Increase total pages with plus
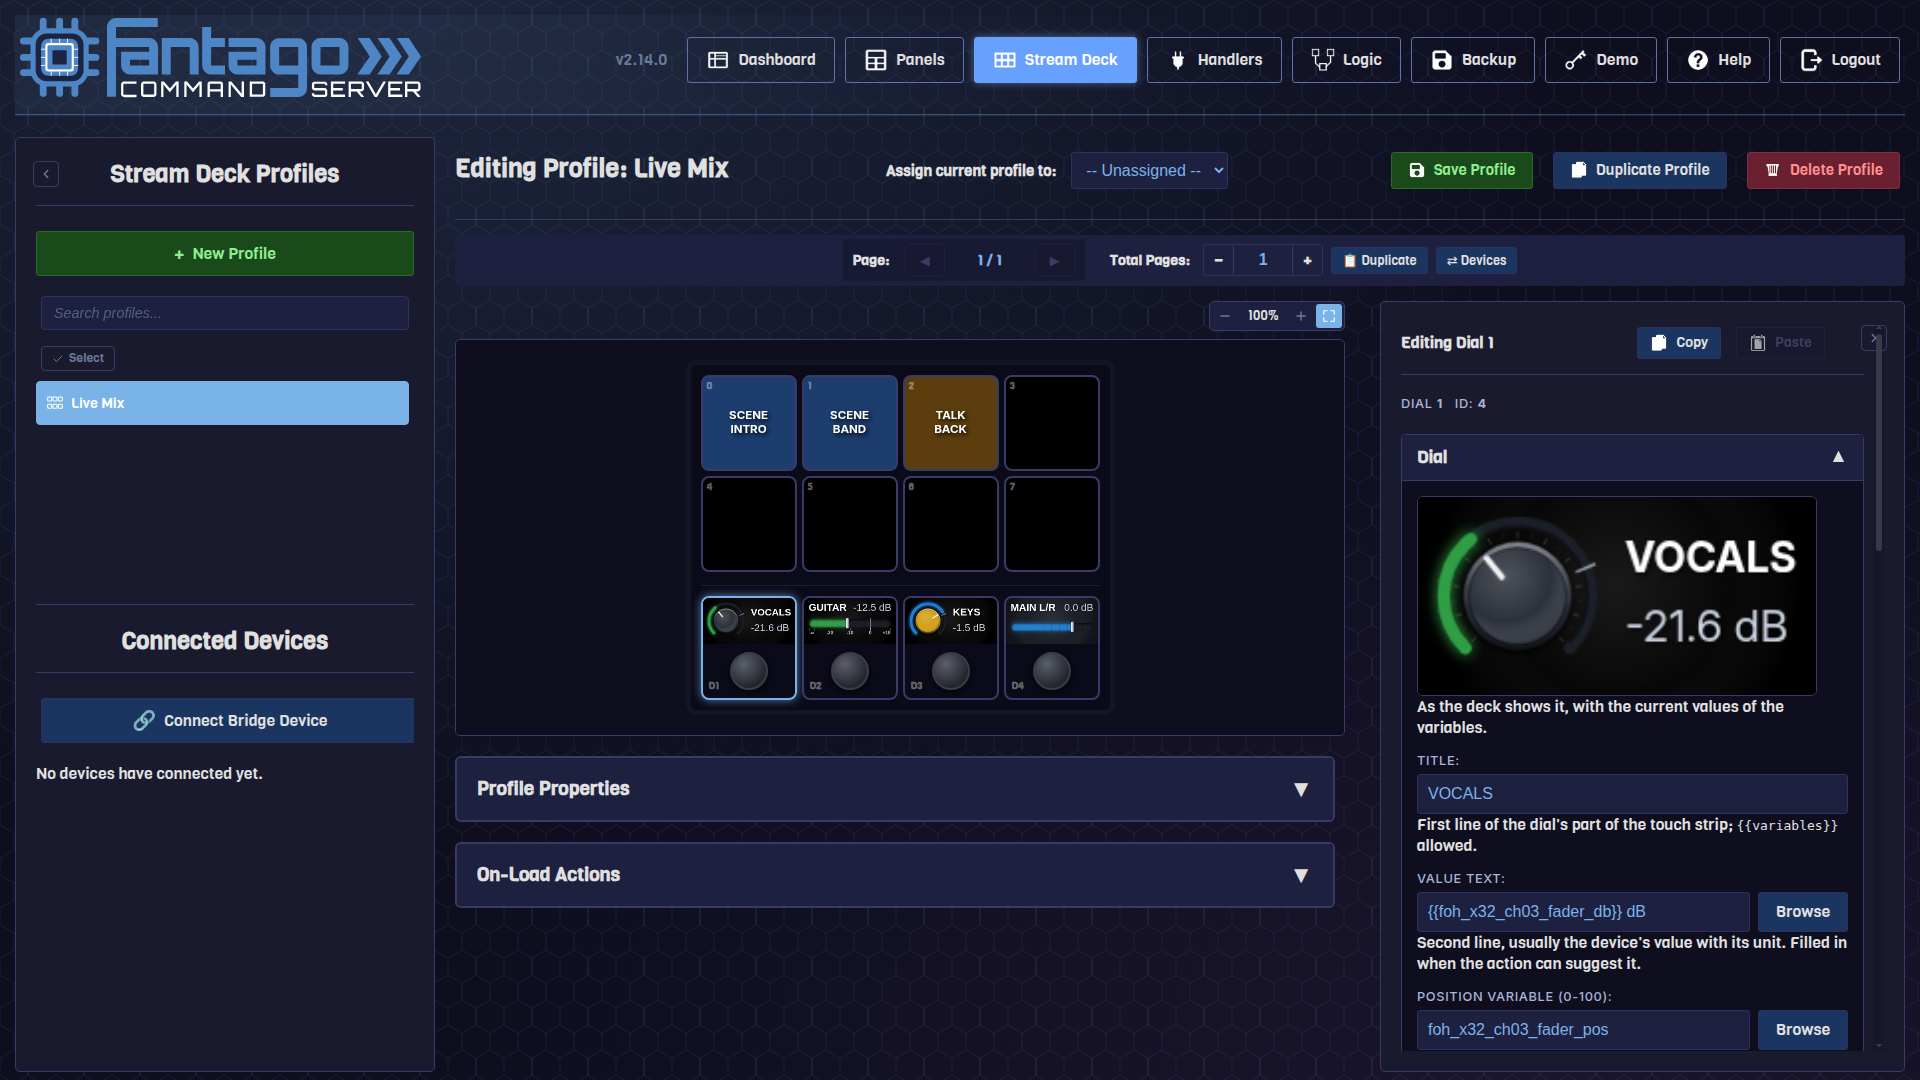Viewport: 1920px width, 1080px height. pos(1307,260)
